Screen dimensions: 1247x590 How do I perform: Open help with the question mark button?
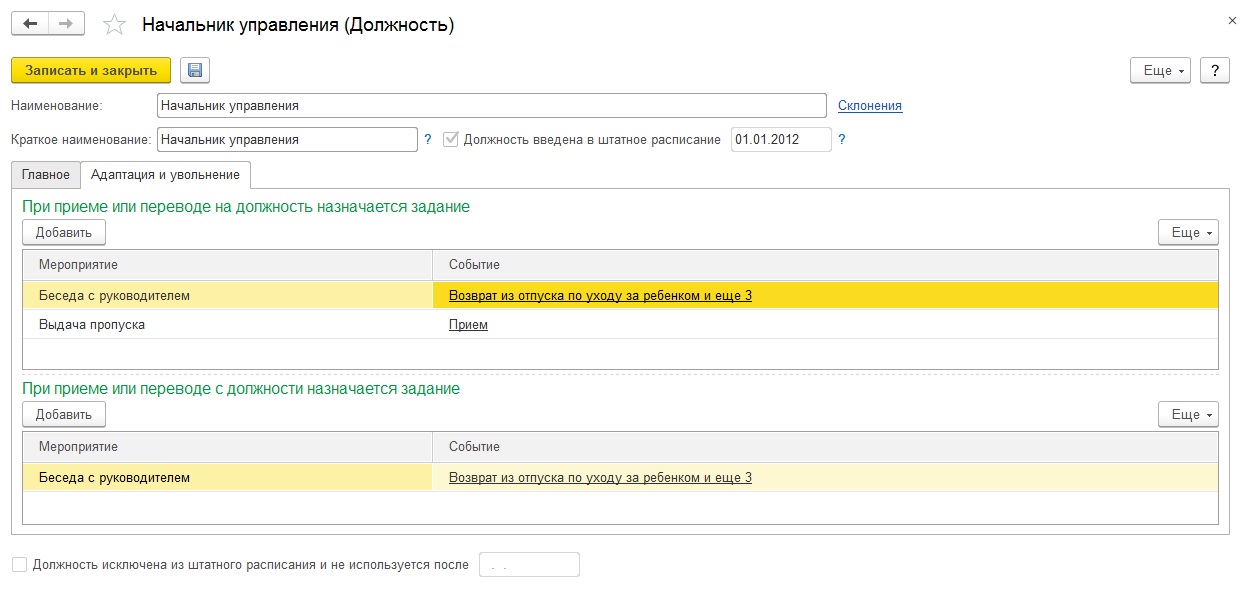(1214, 70)
